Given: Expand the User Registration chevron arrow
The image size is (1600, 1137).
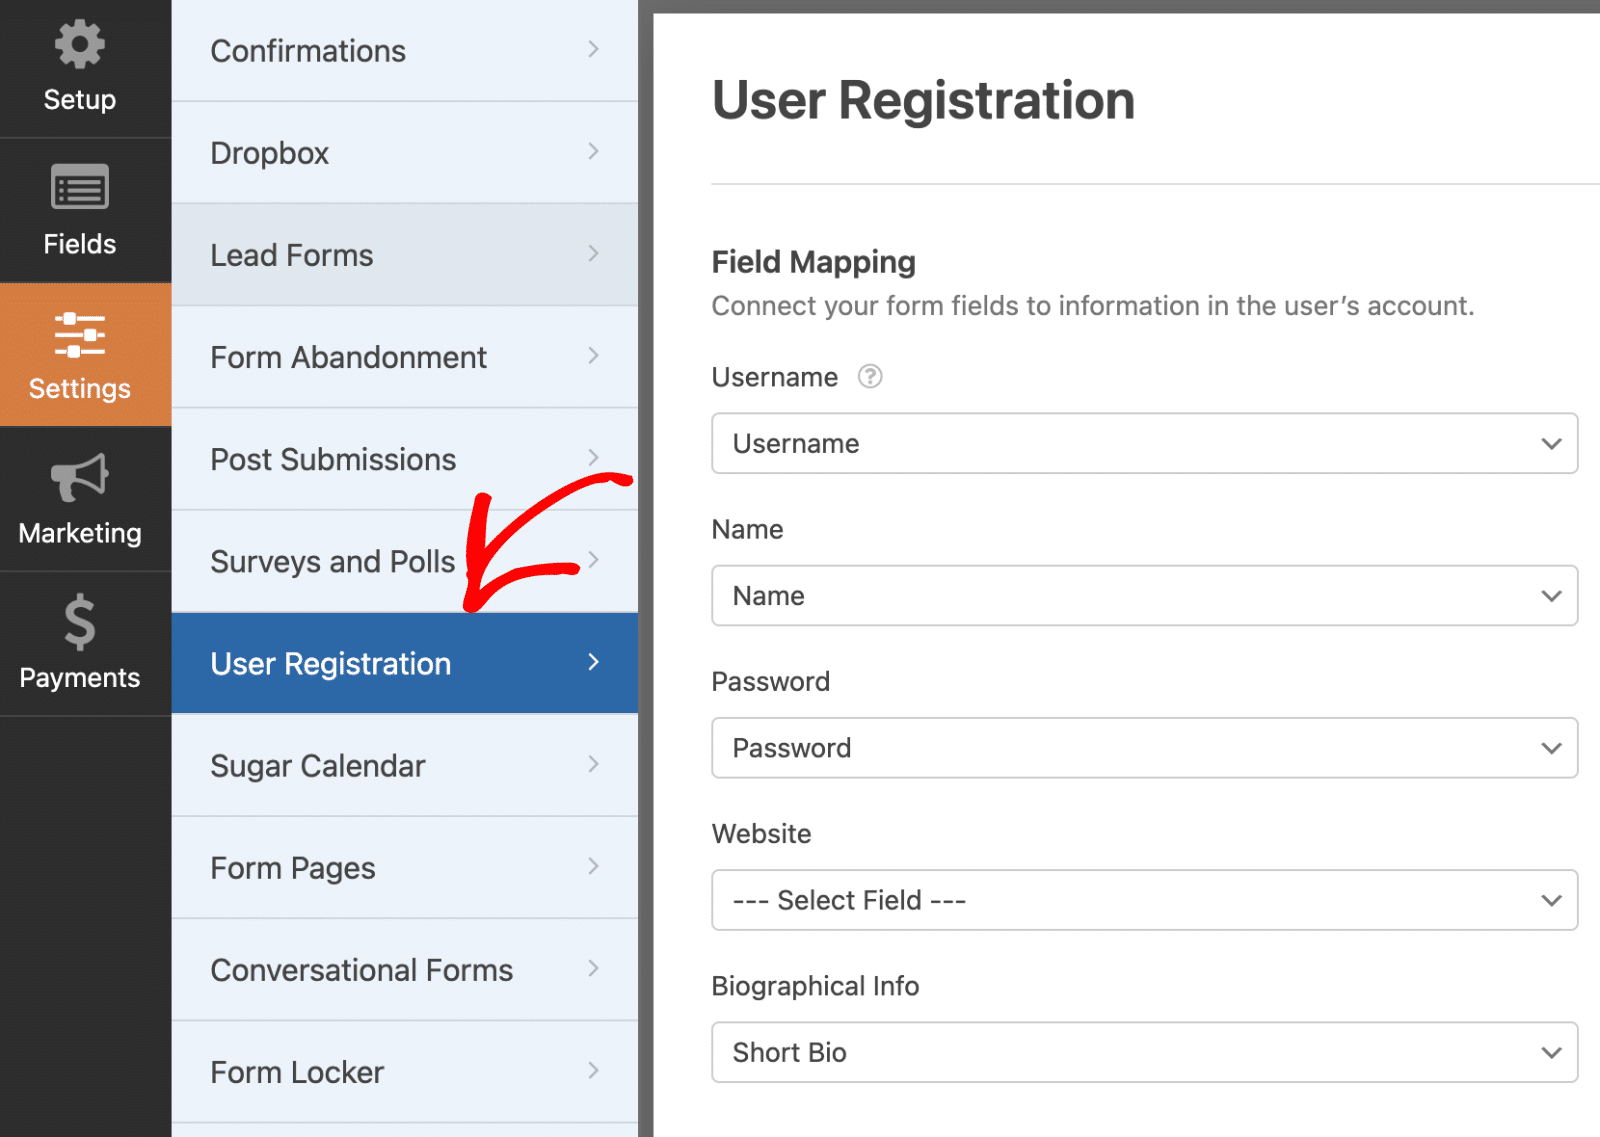Looking at the screenshot, I should coord(594,661).
